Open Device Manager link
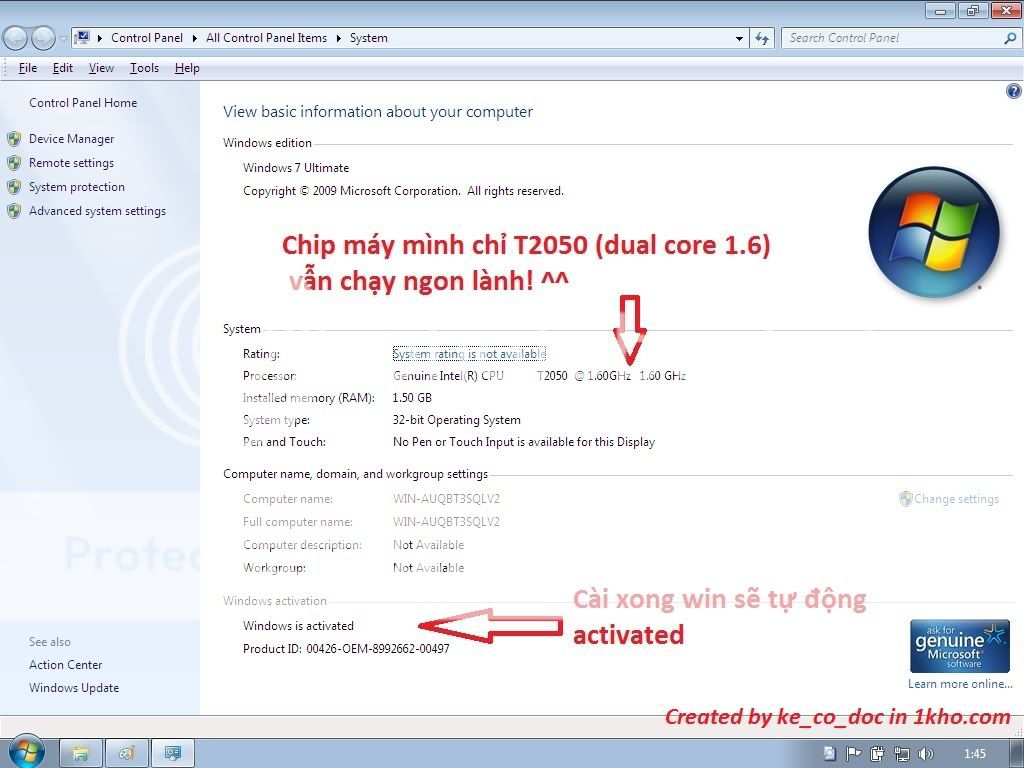 pyautogui.click(x=71, y=139)
